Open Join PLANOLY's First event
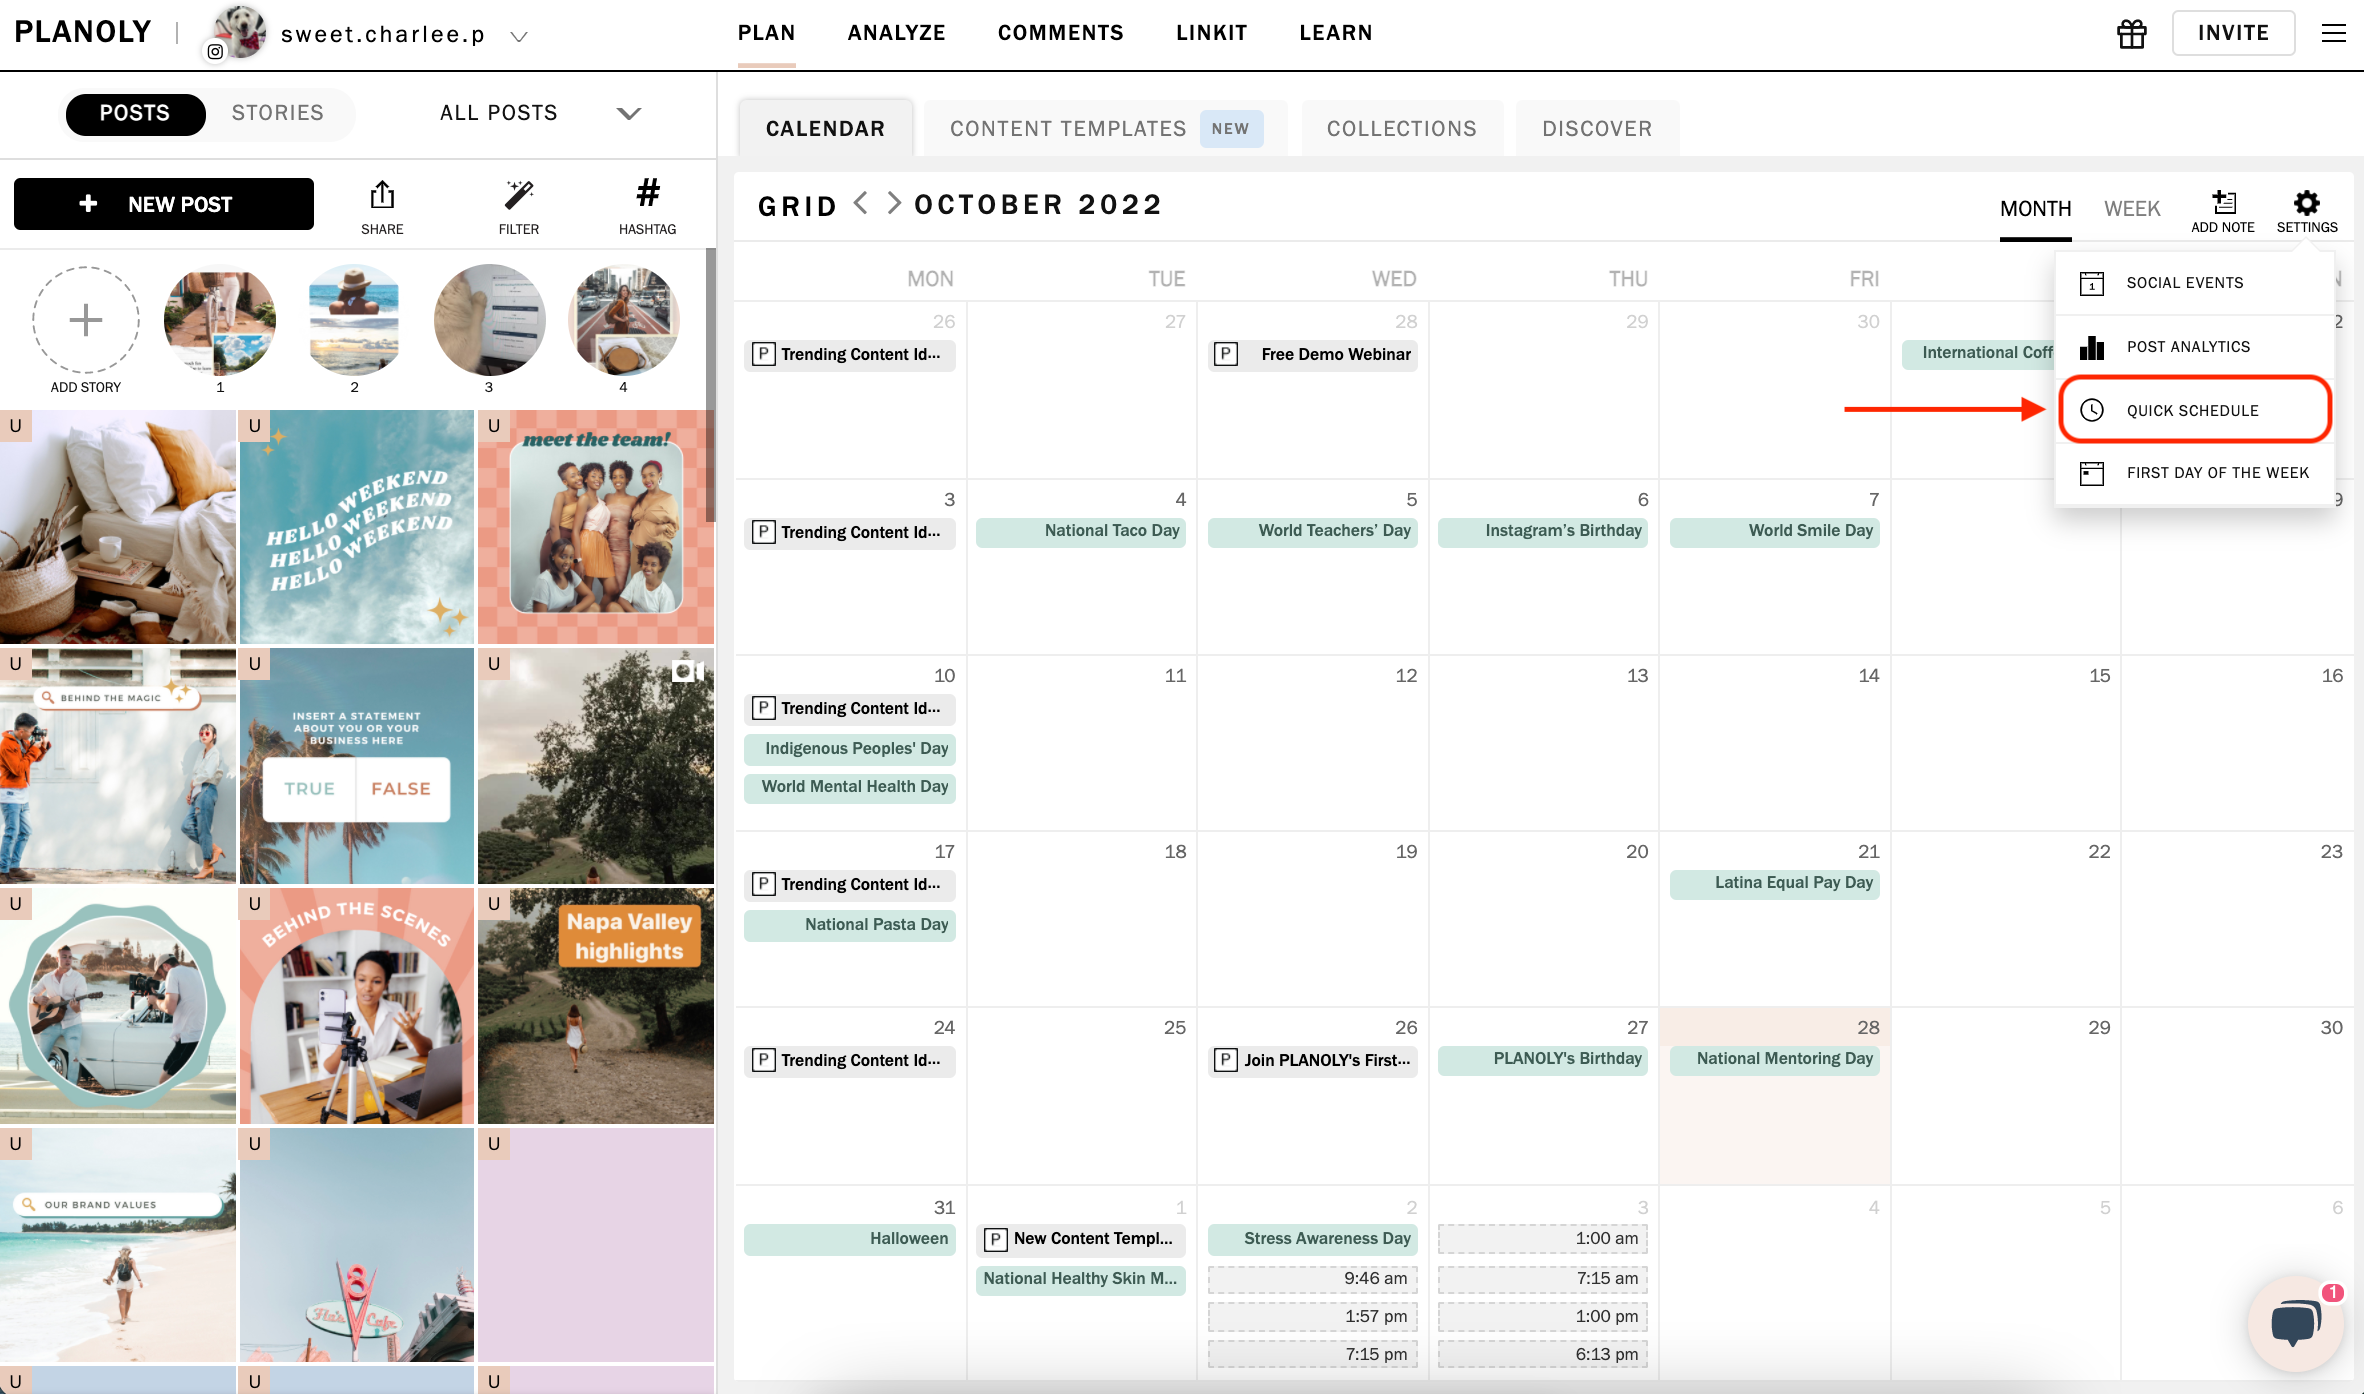The image size is (2364, 1394). pos(1312,1060)
